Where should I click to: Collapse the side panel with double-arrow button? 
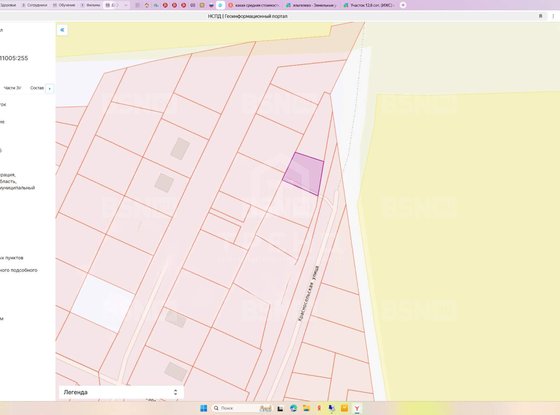click(x=62, y=30)
